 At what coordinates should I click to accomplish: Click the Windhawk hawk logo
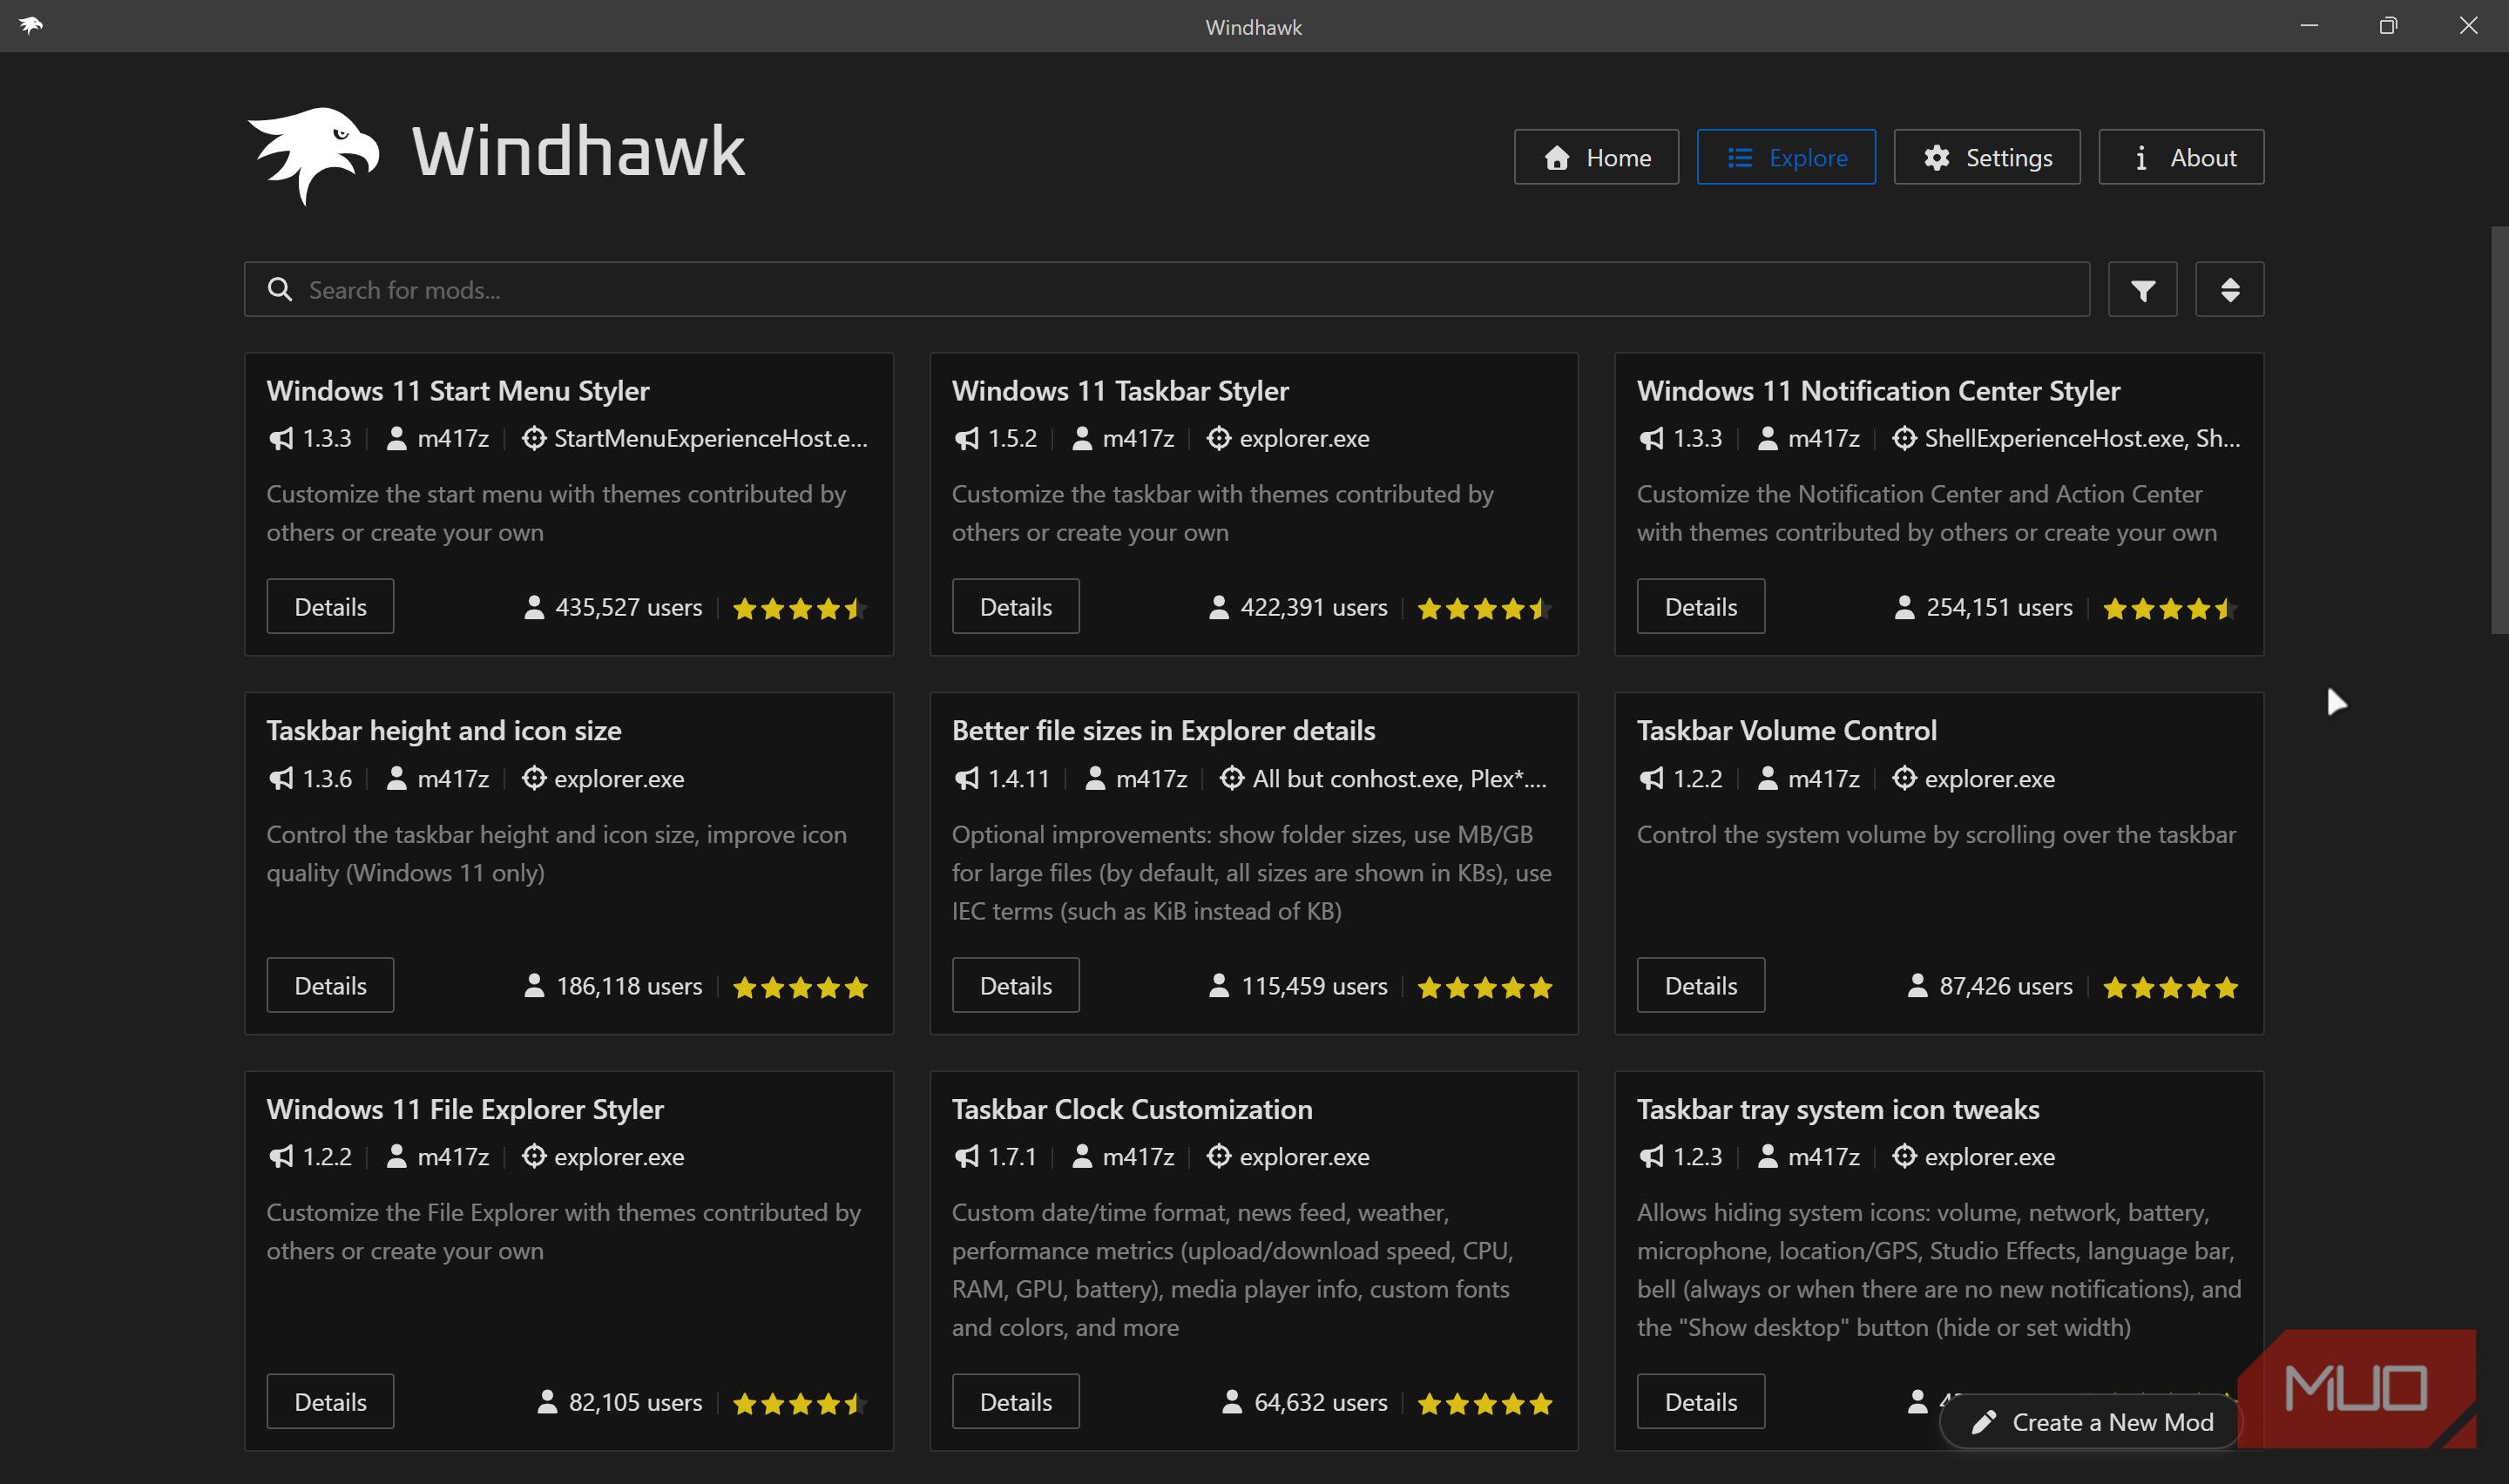tap(314, 155)
